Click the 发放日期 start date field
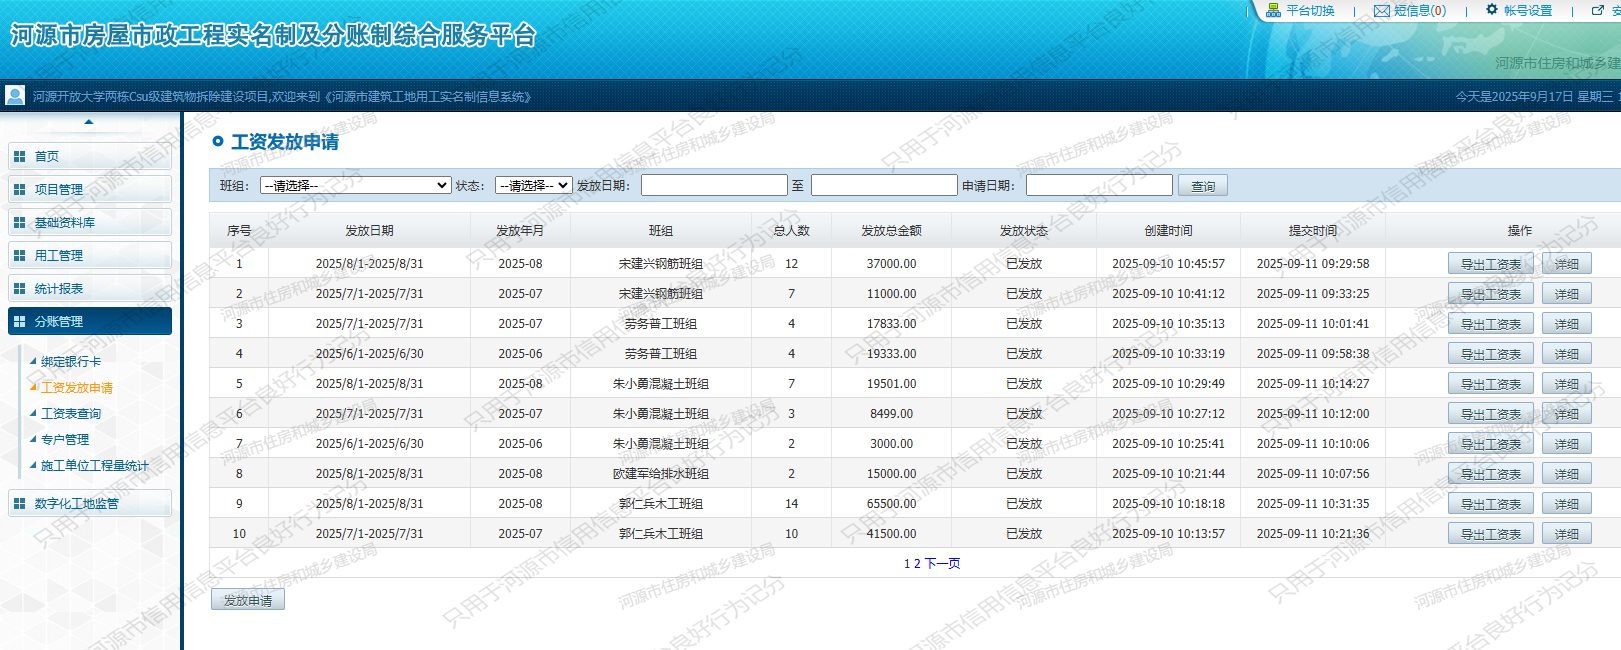Screen dimensions: 1621x650 click(714, 185)
